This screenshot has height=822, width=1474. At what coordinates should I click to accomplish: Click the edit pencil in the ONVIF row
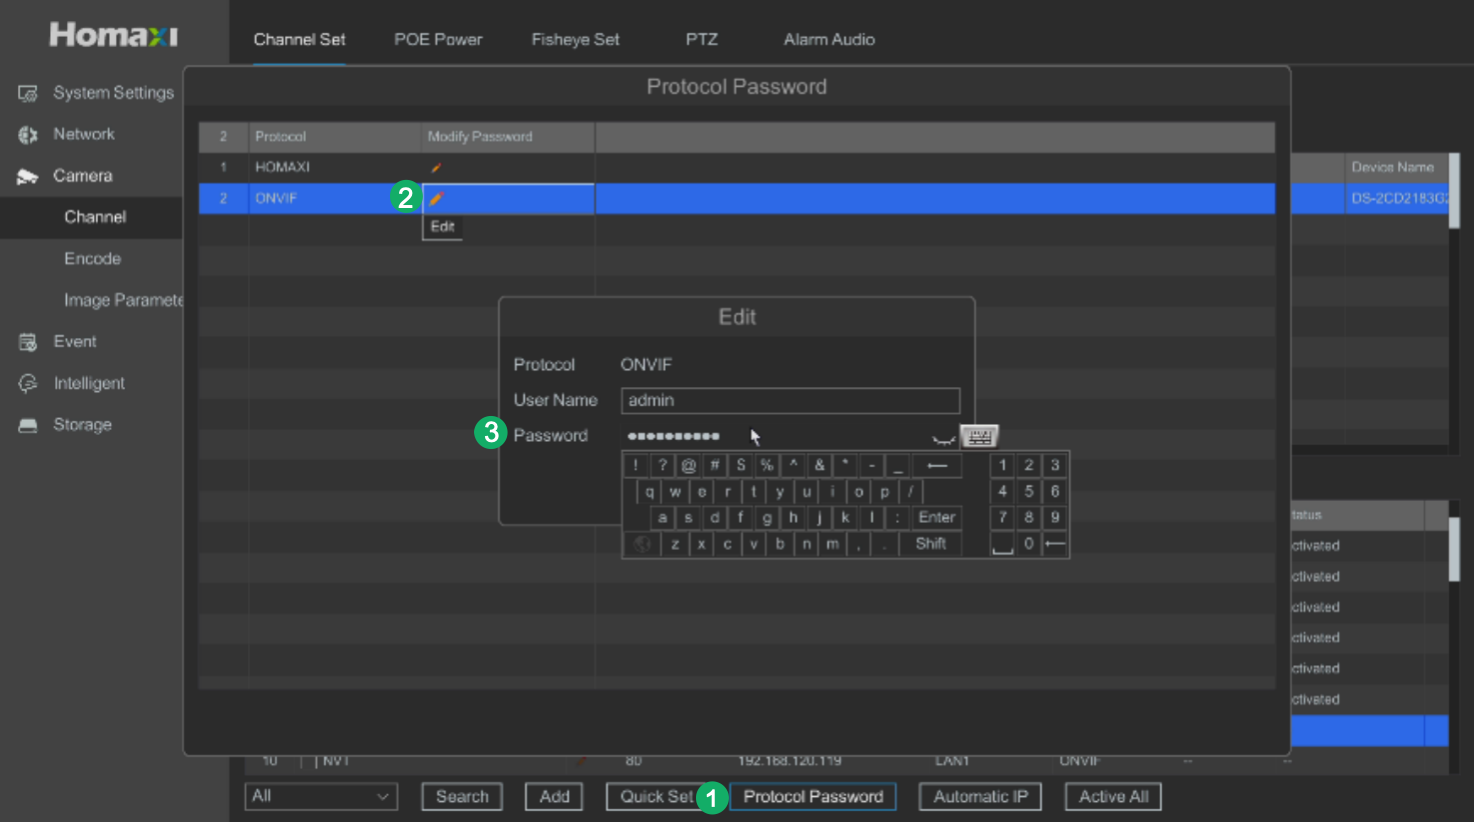pos(436,198)
